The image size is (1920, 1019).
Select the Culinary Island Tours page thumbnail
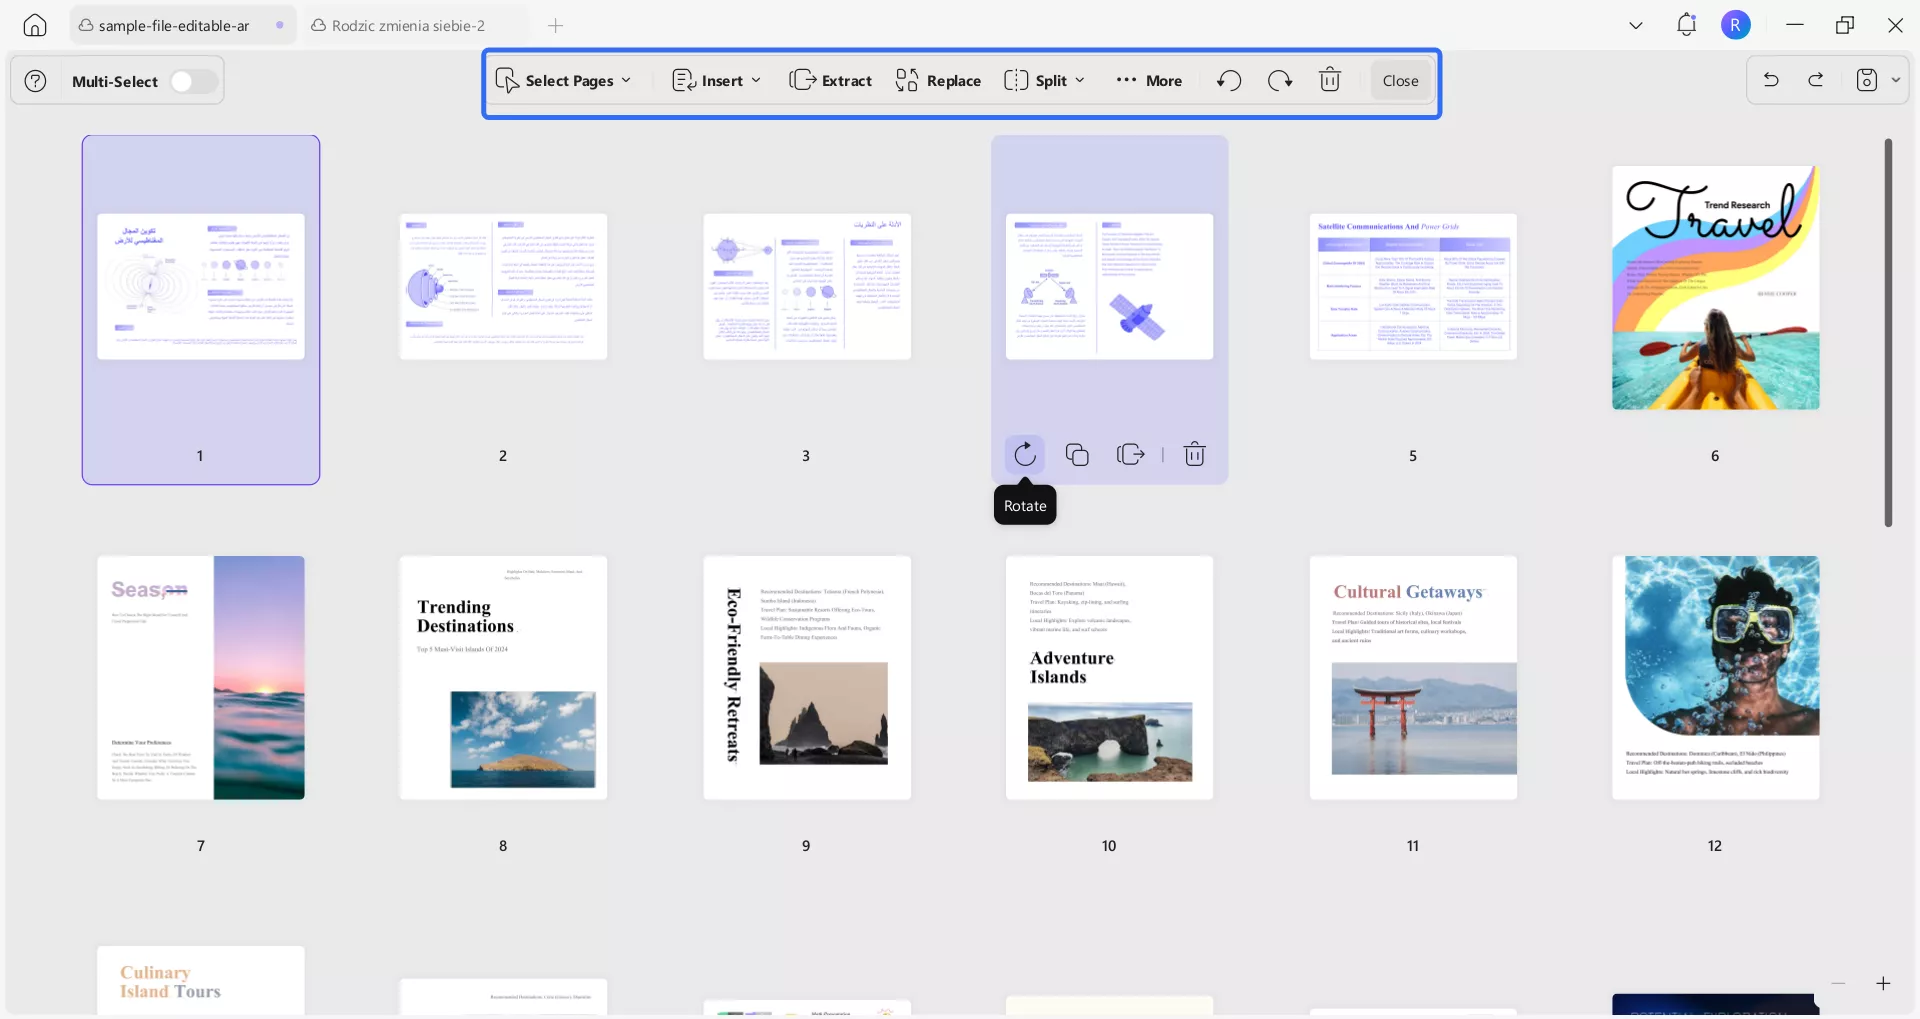coord(201,981)
